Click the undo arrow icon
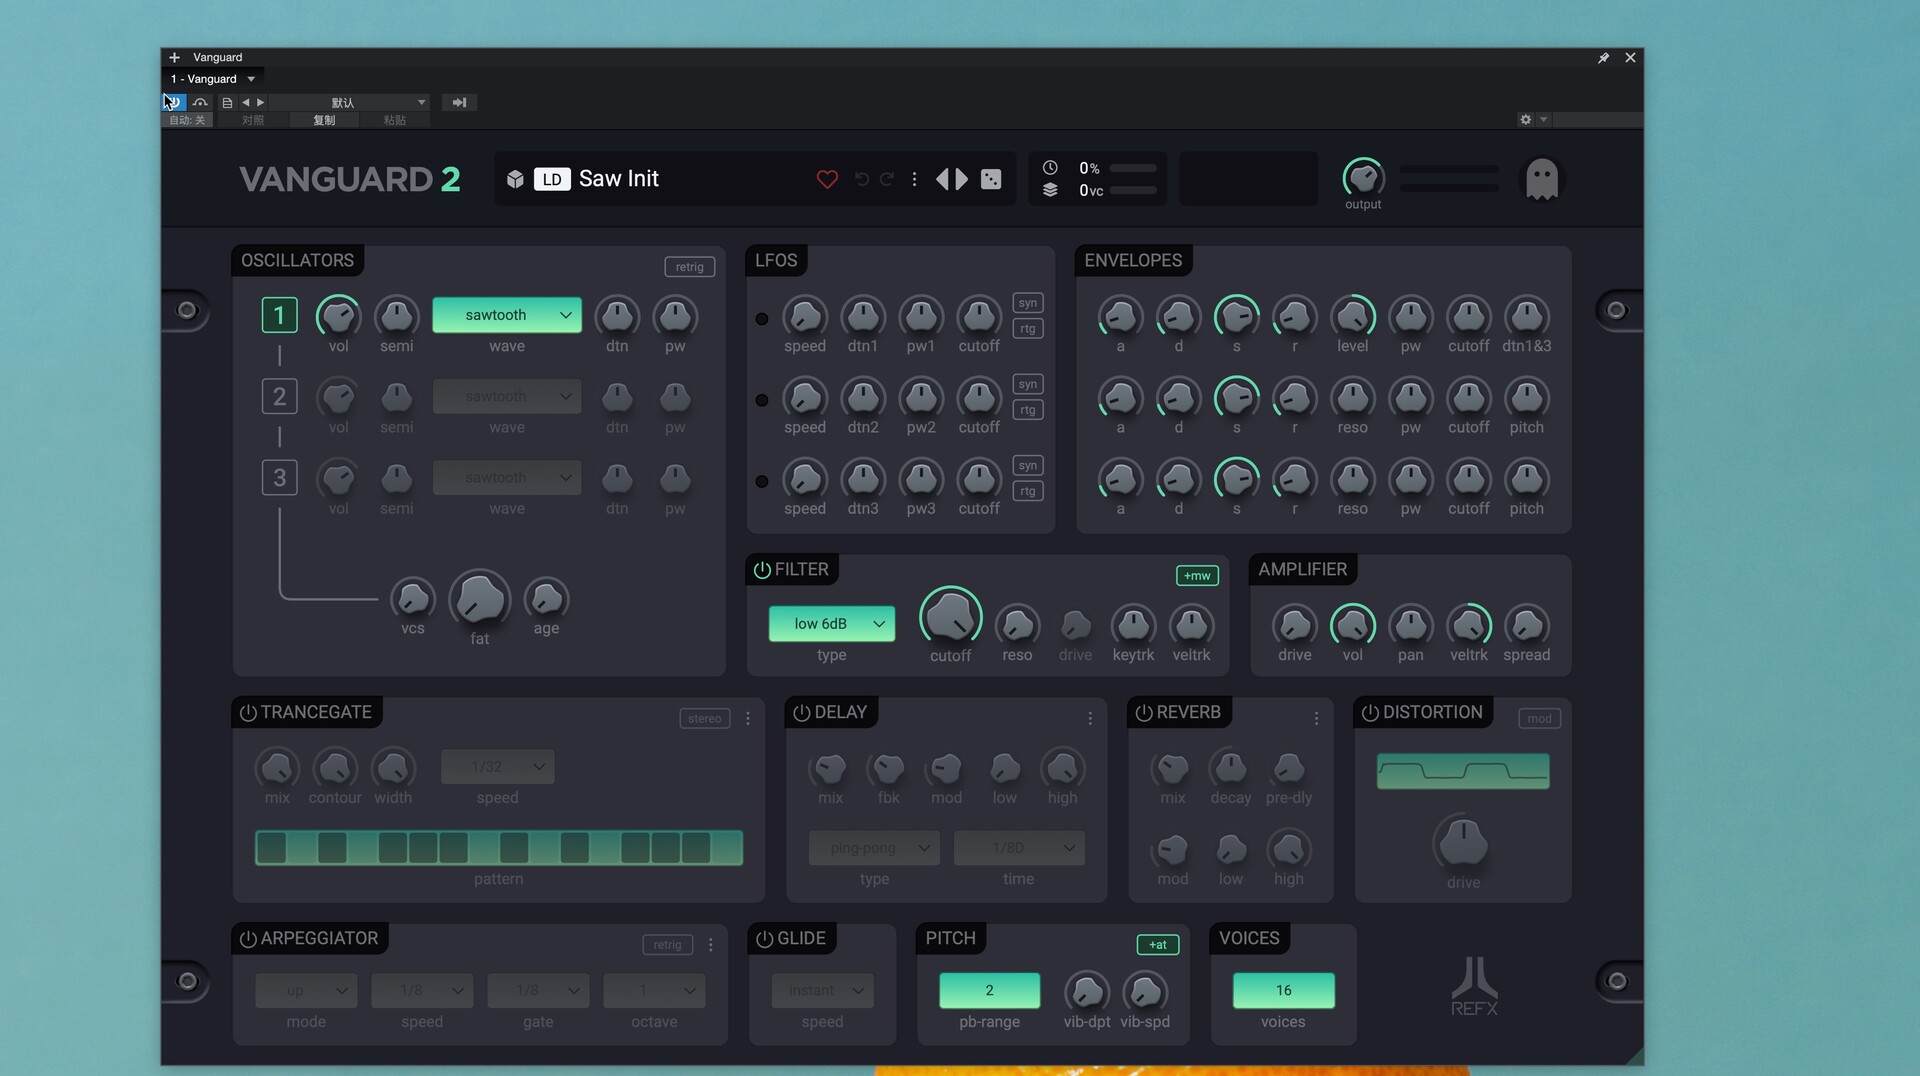 coord(862,179)
